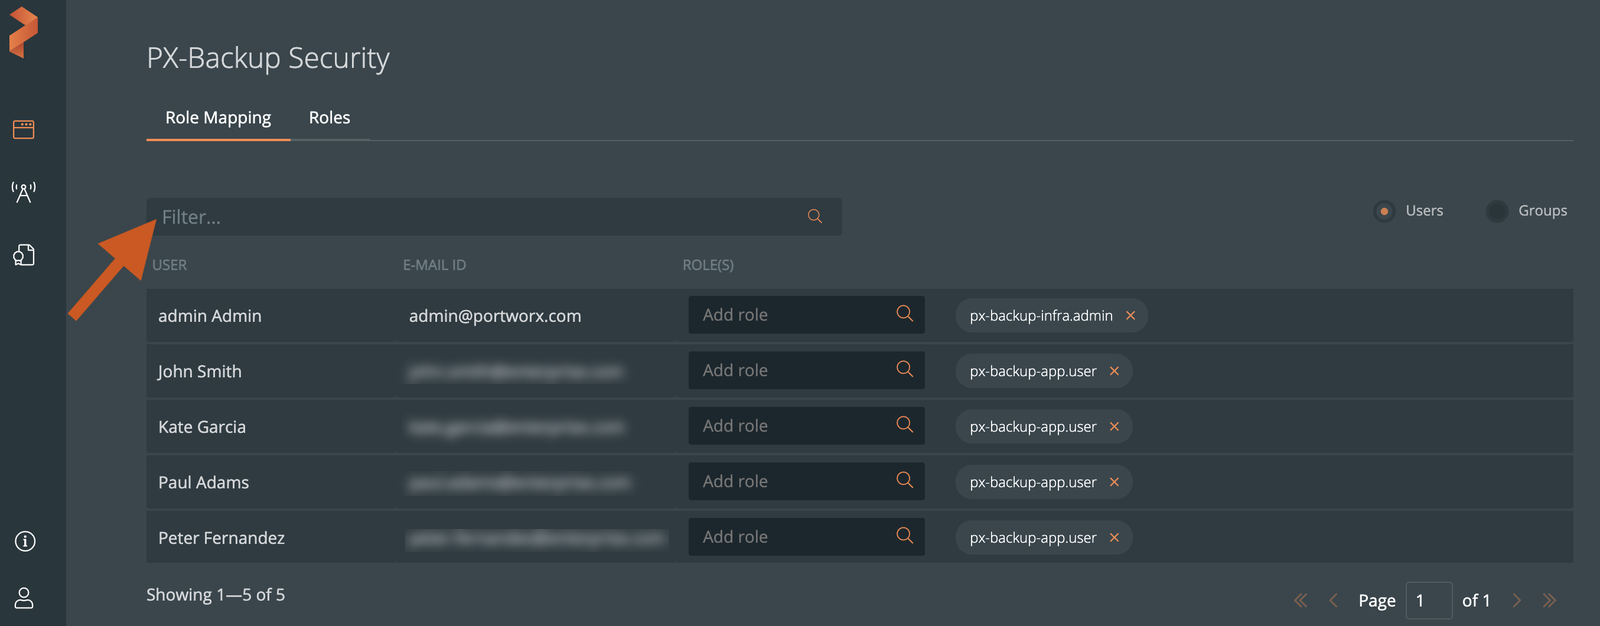
Task: Click the Portworx logo in the sidebar
Action: 24,32
